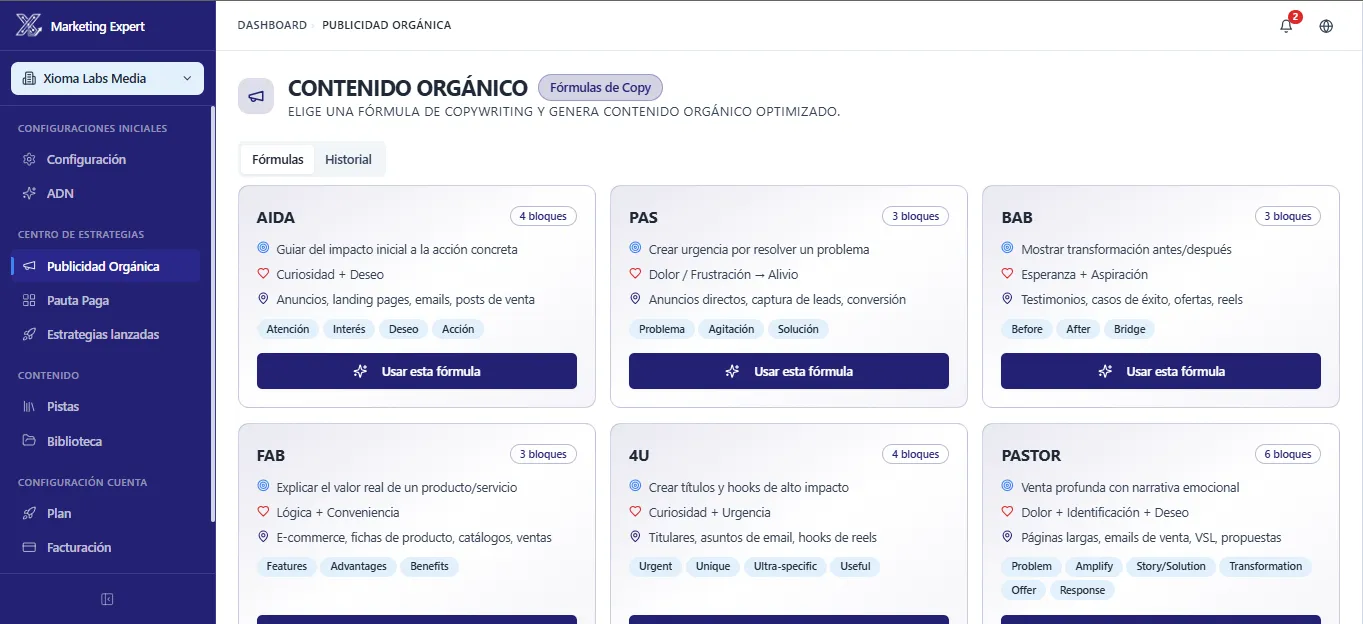Switch to the Historial tab
This screenshot has width=1363, height=624.
[348, 159]
